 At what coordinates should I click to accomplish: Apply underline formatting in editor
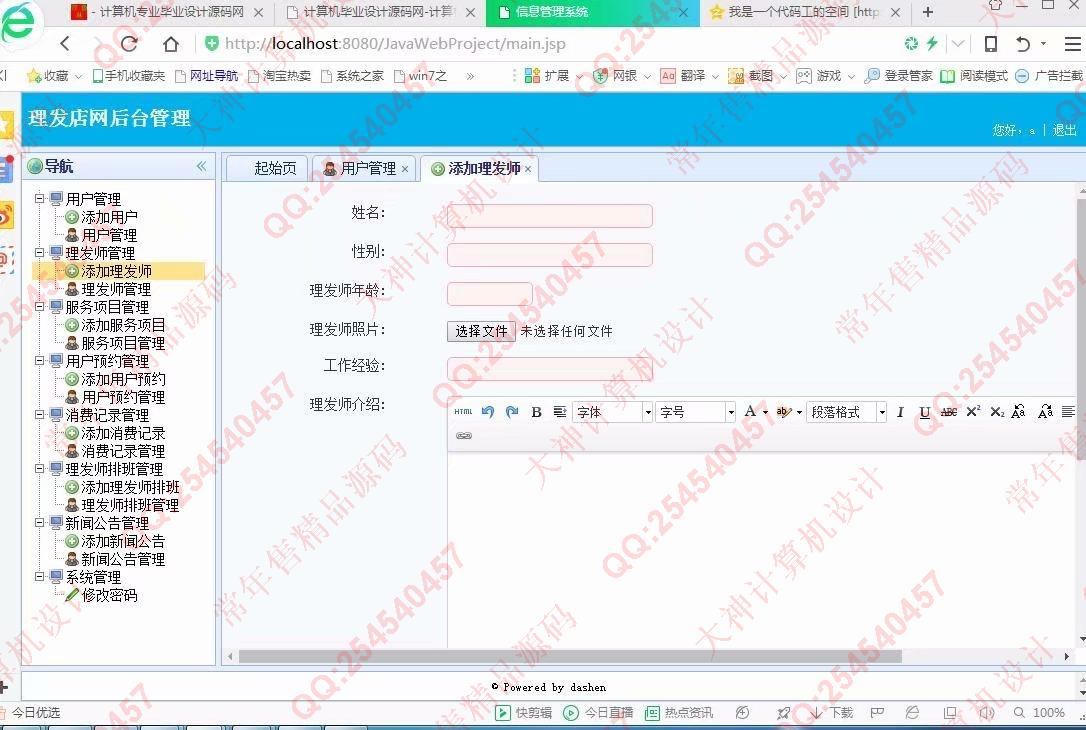[924, 412]
